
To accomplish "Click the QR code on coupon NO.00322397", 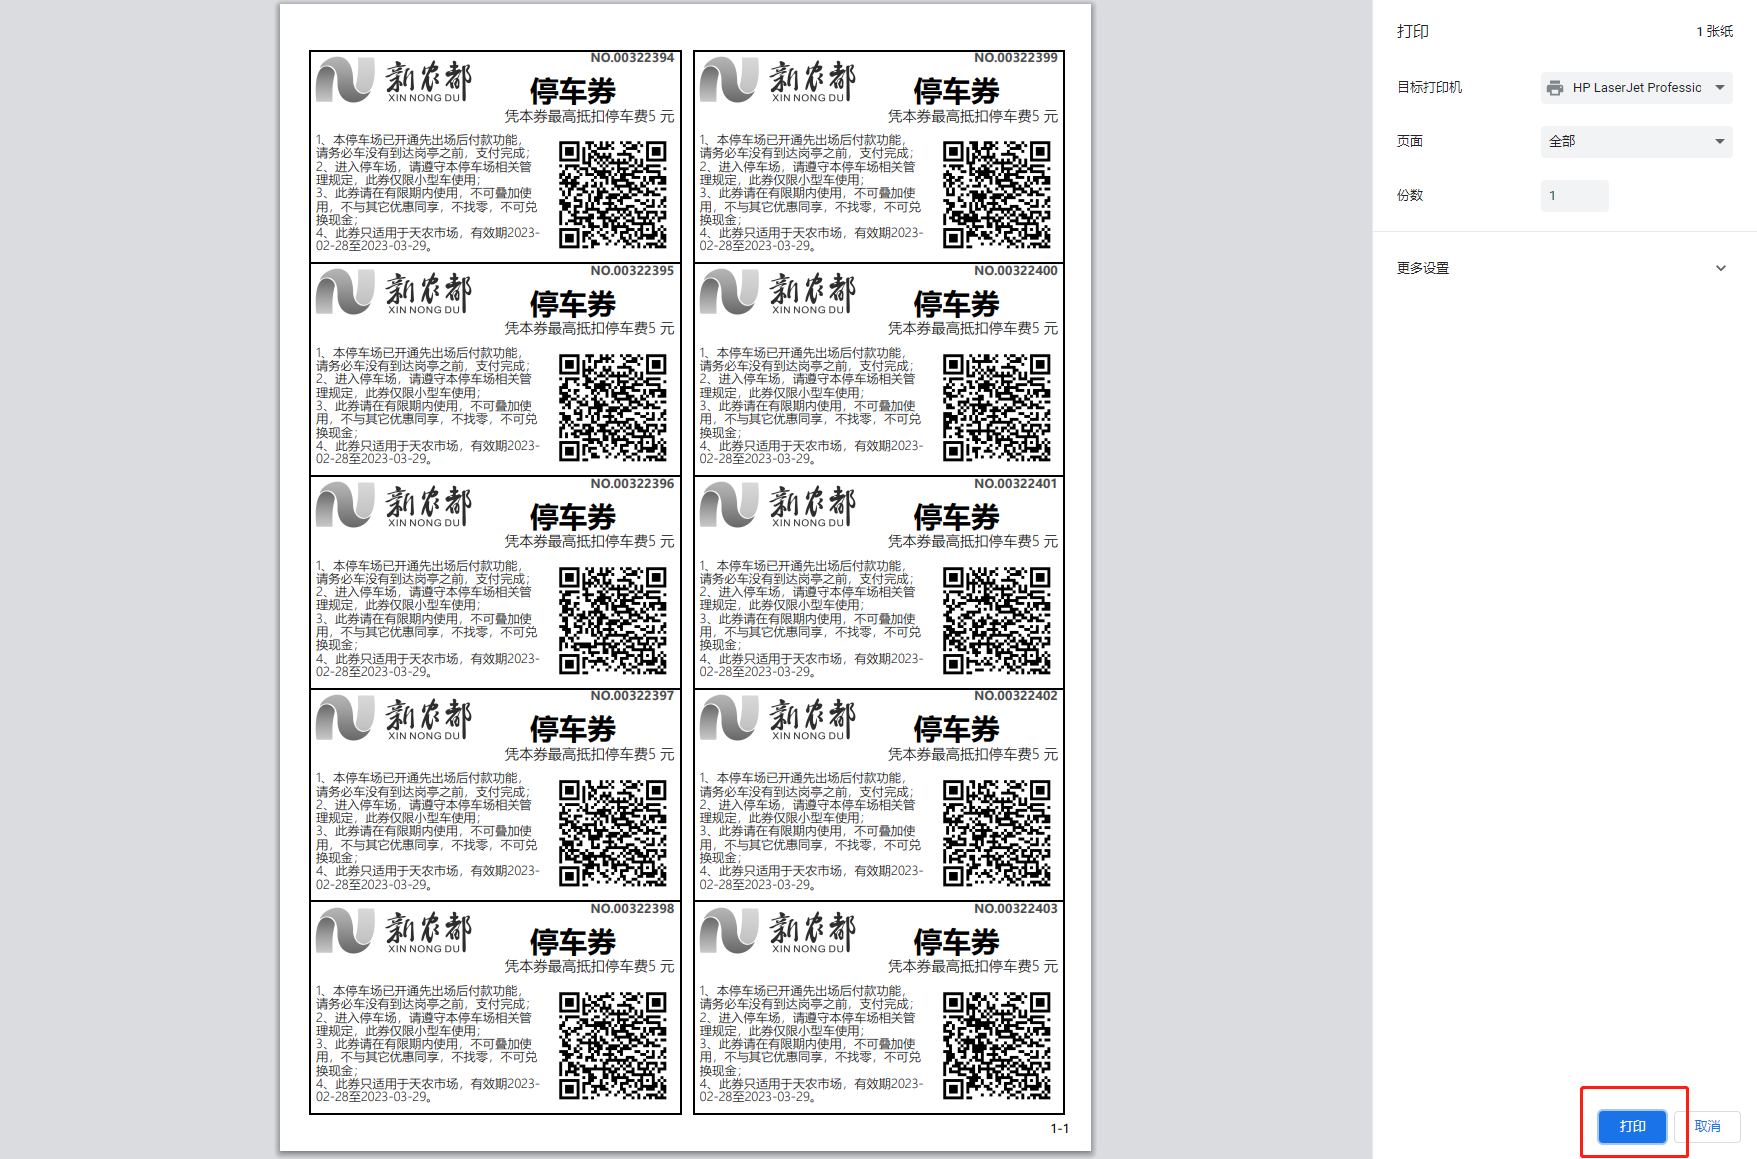I will click(x=613, y=833).
